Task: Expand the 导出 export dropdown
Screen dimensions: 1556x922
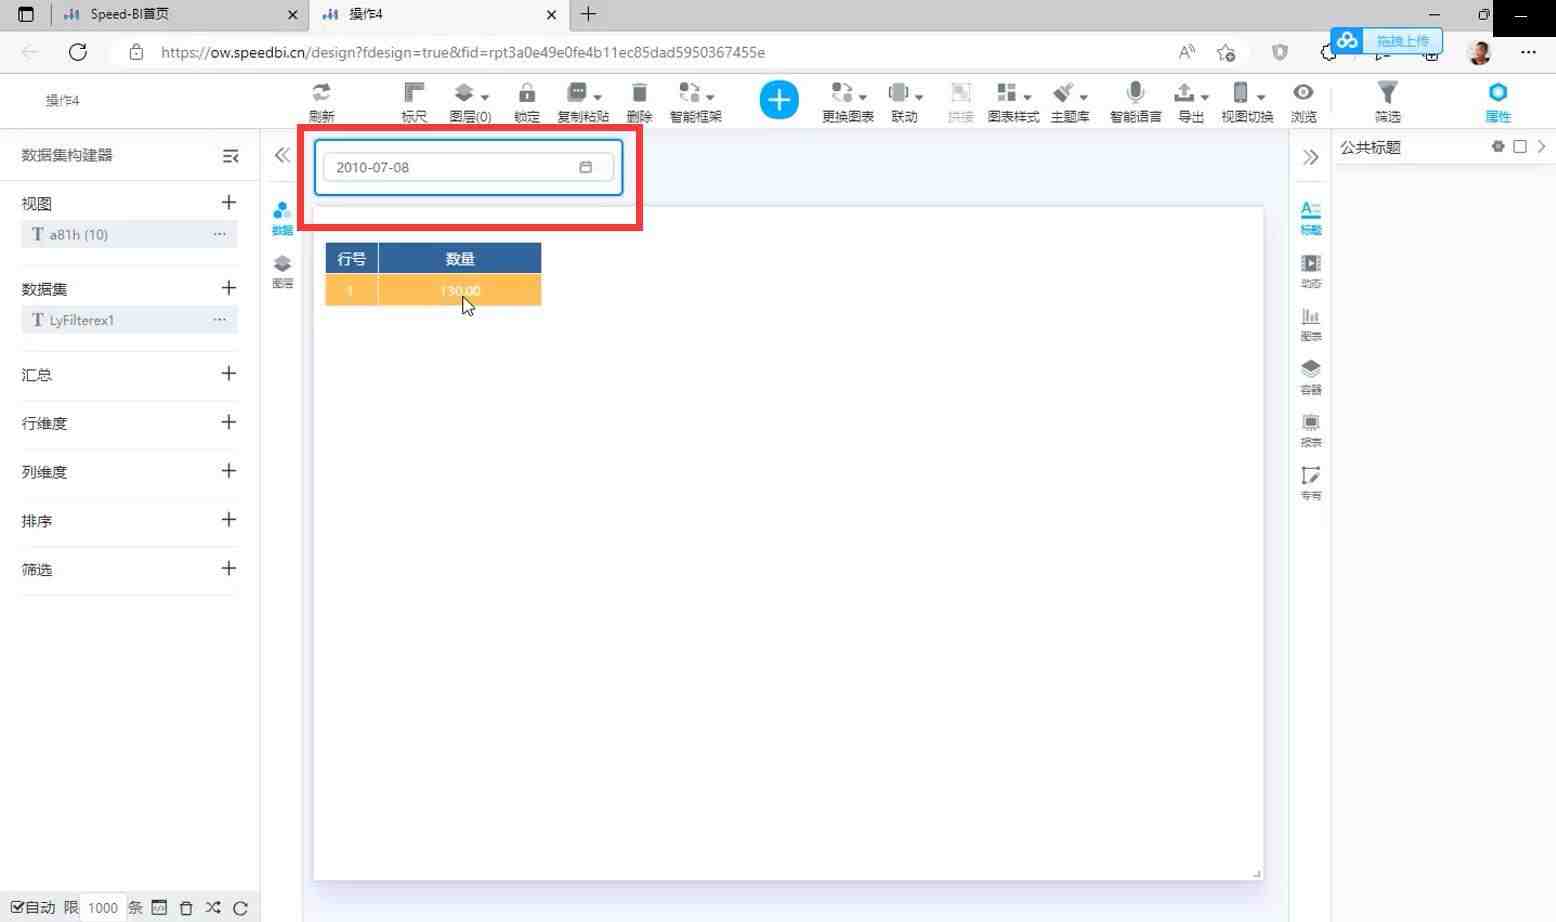Action: [1190, 101]
